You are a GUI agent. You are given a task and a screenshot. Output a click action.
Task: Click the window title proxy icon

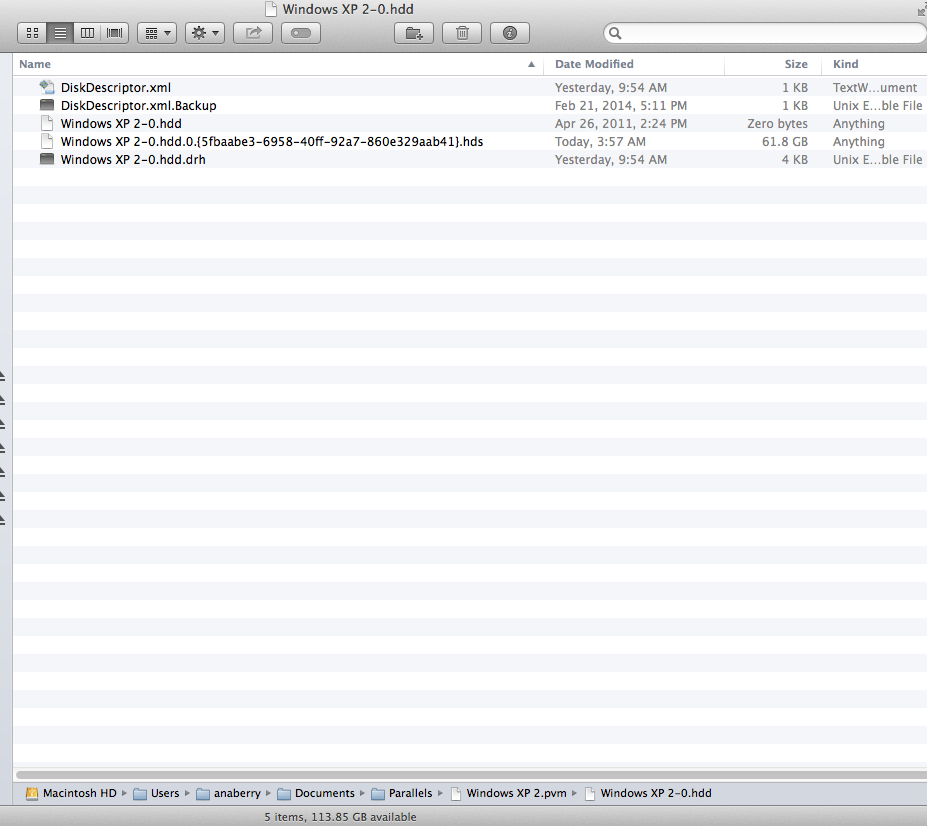[271, 9]
